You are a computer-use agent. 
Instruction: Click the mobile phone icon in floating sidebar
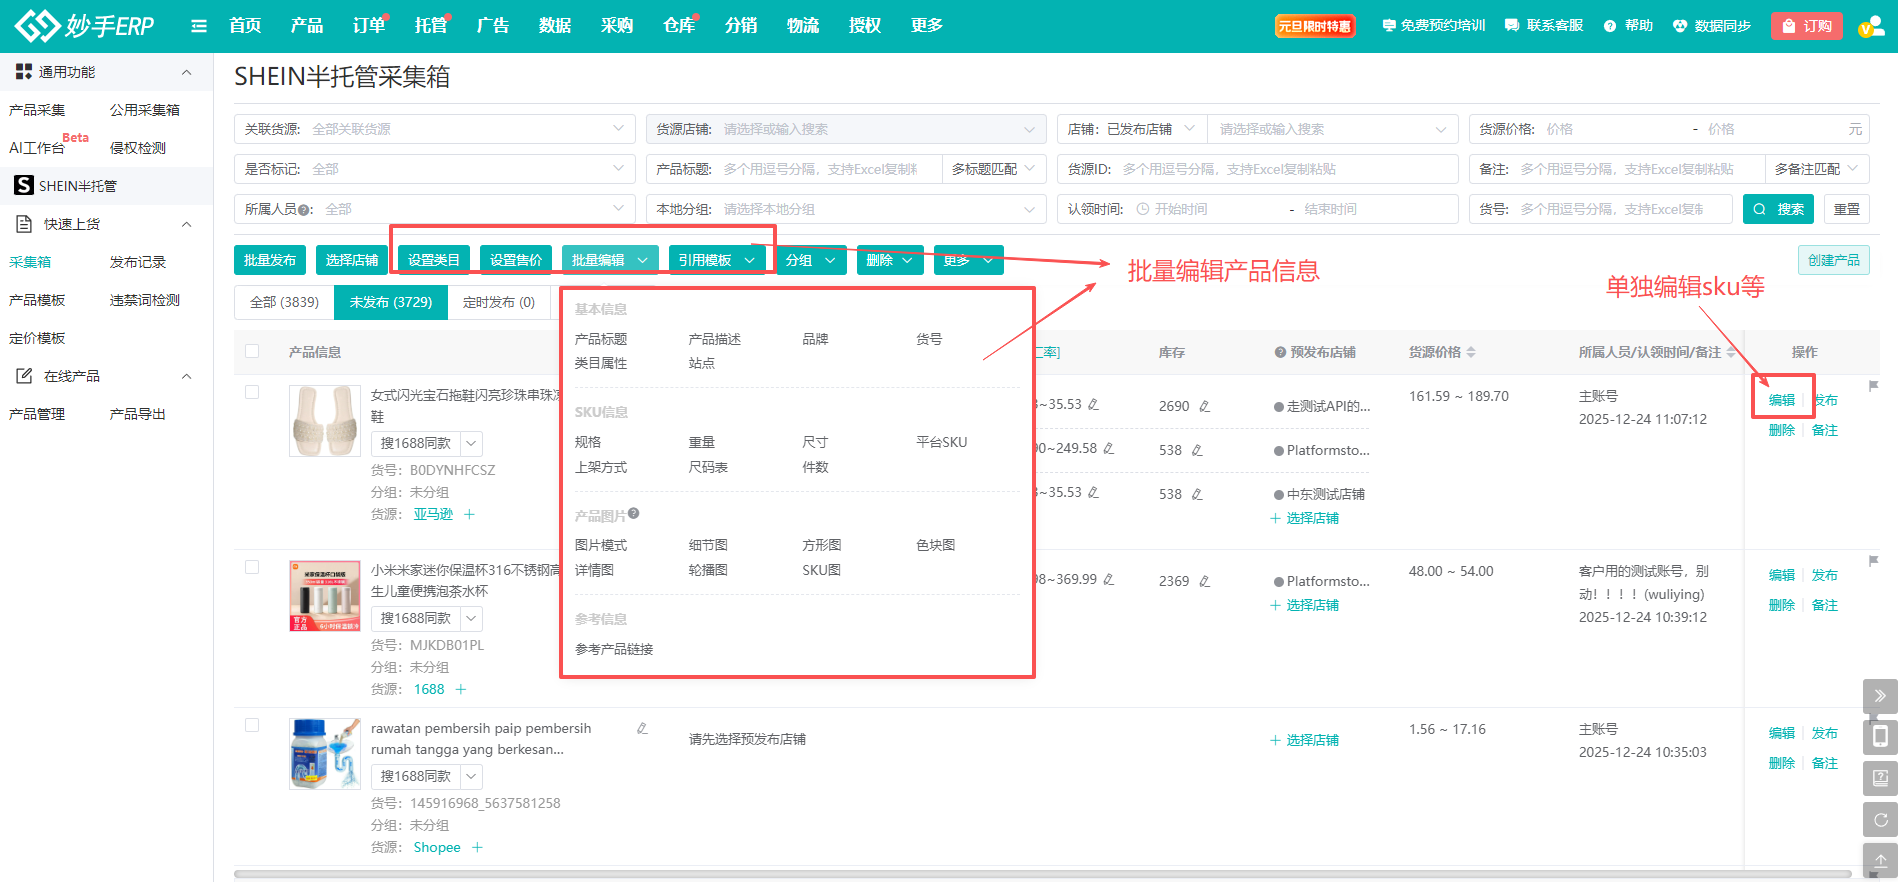1880,737
